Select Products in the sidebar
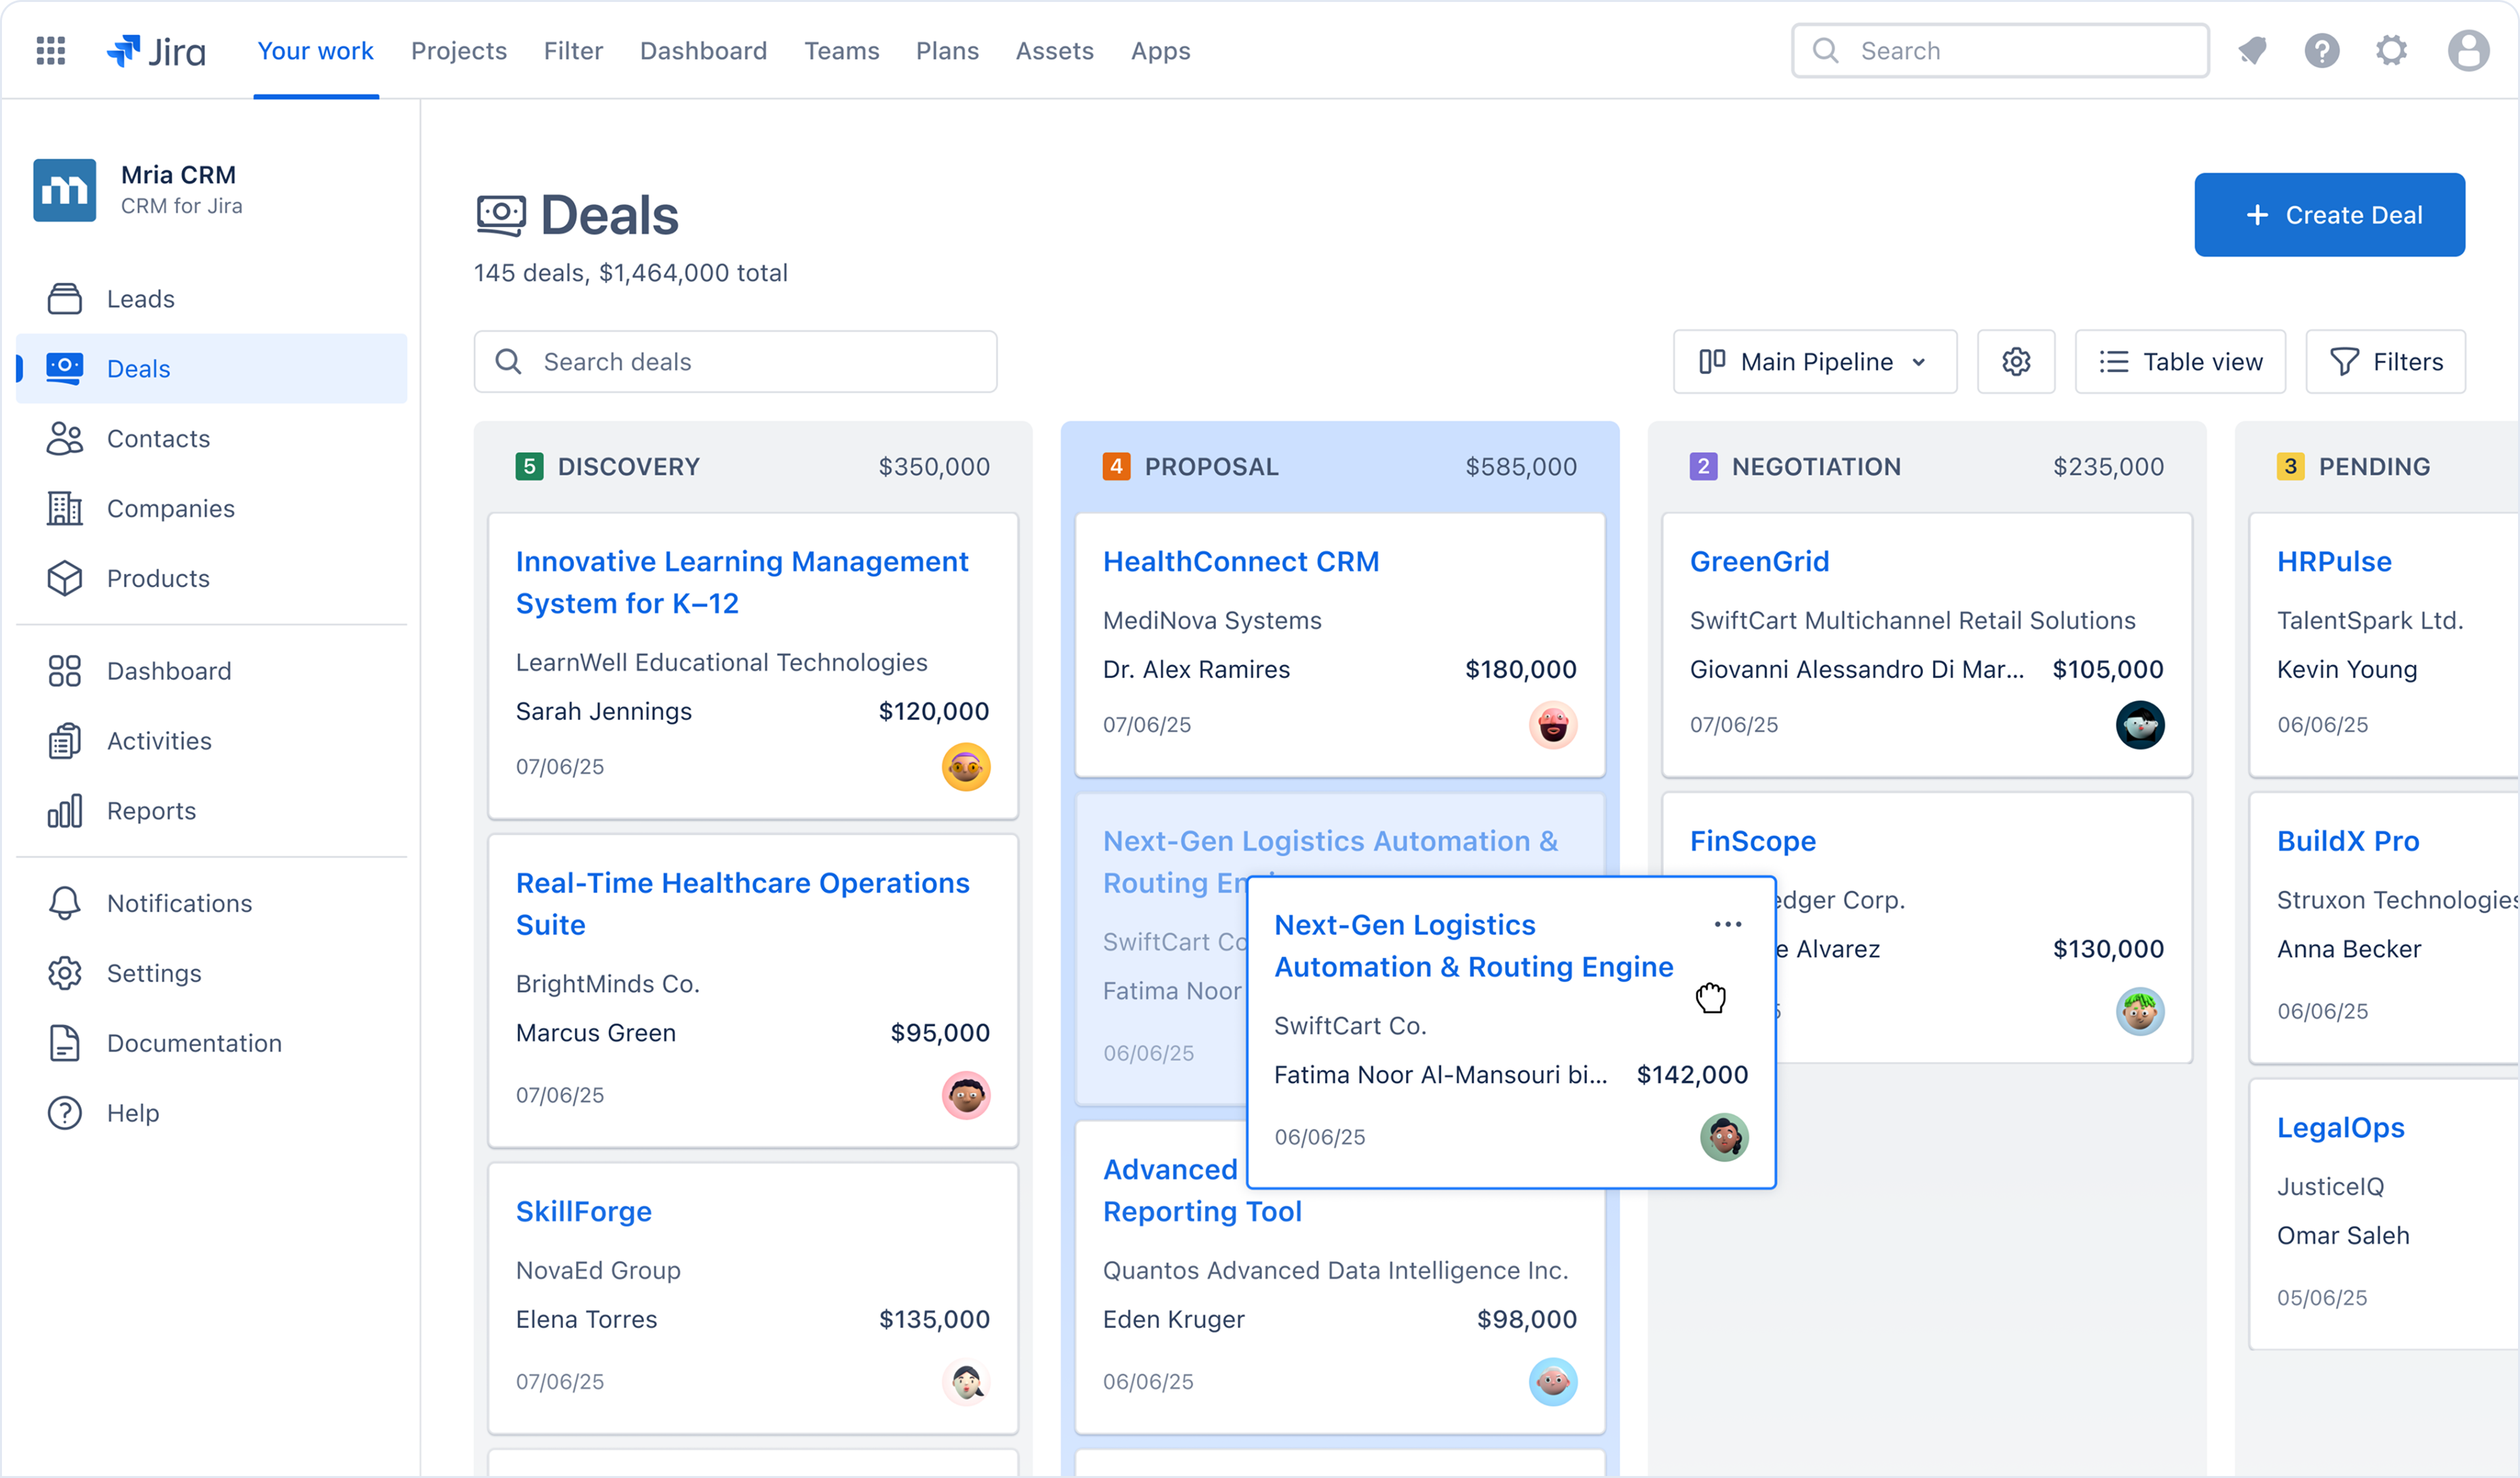The image size is (2520, 1478). 157,578
